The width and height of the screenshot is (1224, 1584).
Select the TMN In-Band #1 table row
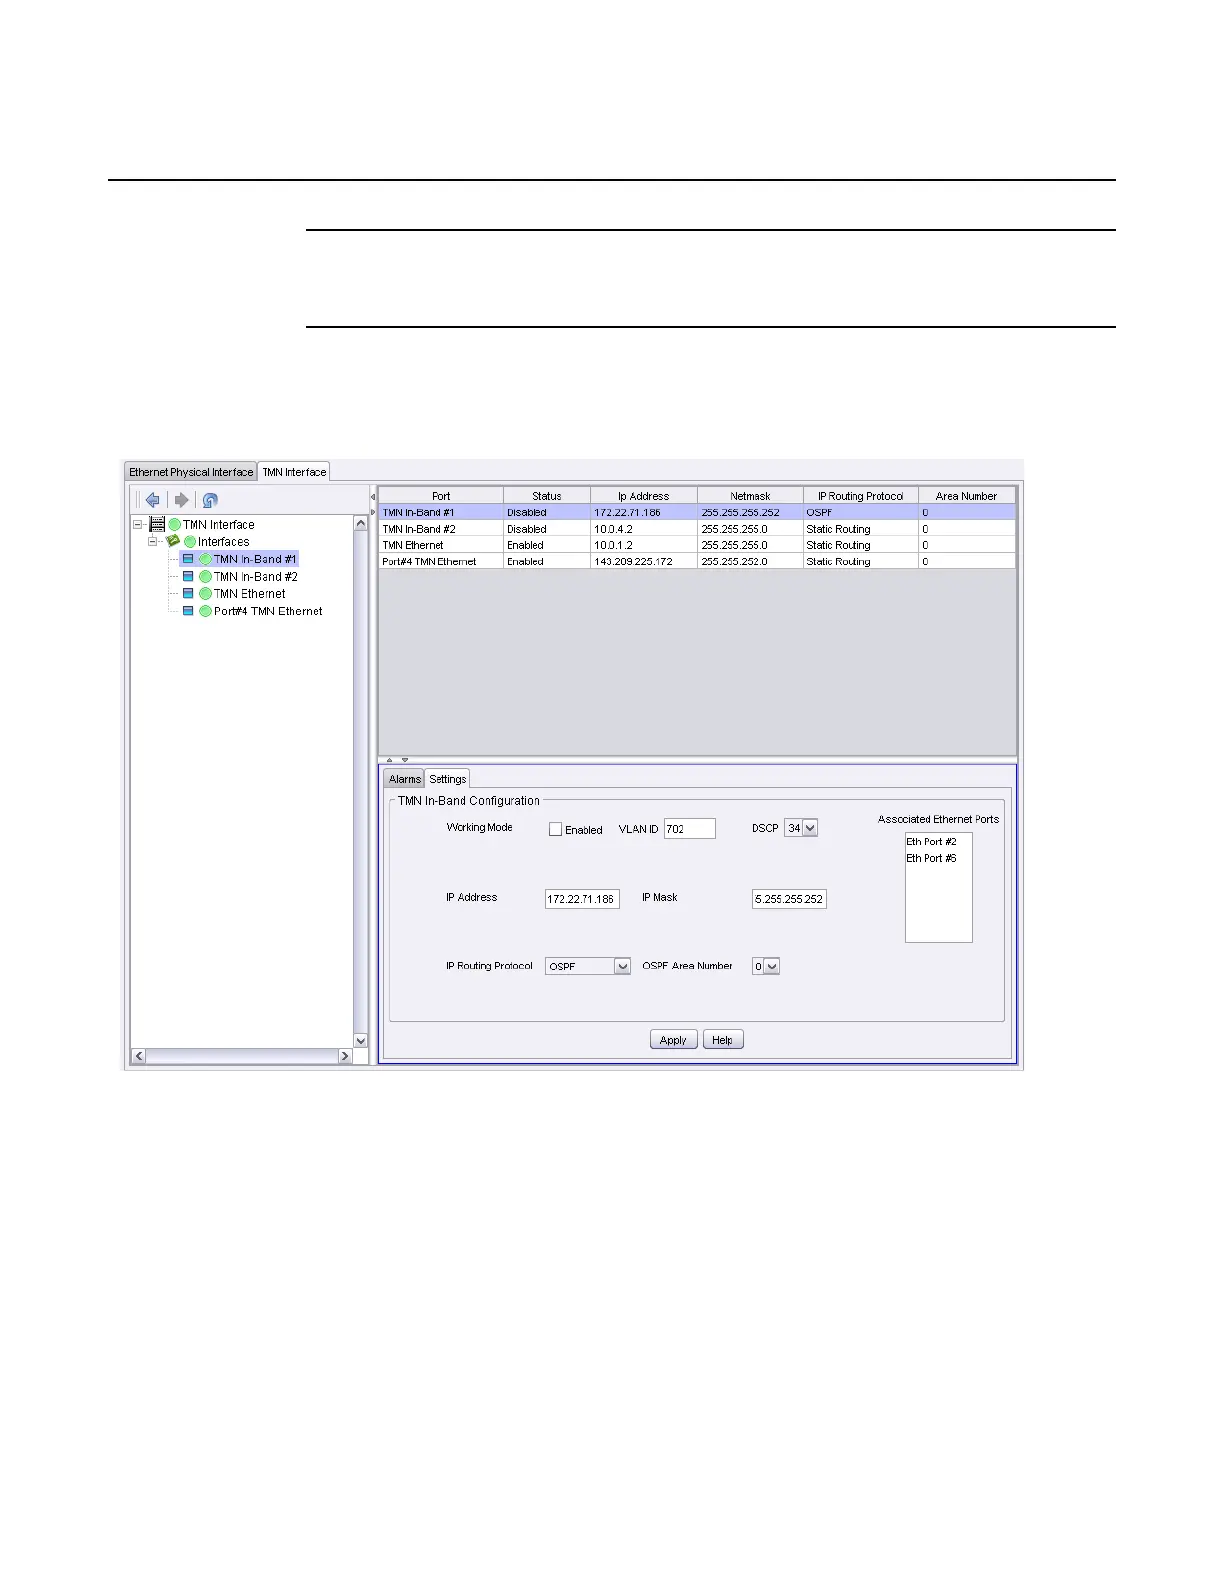pos(697,512)
